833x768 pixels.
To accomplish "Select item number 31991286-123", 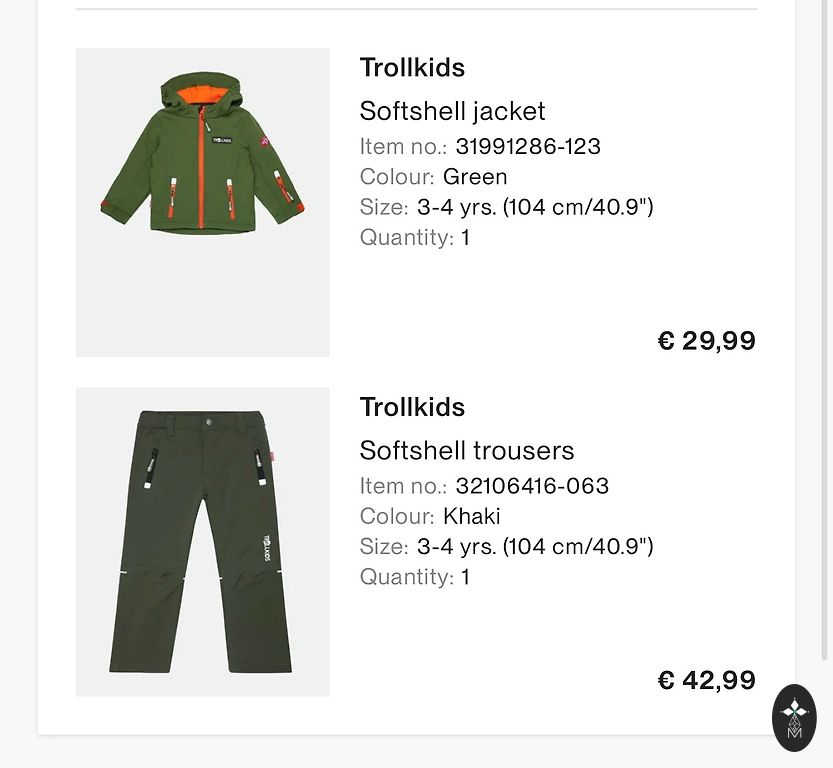I will (x=528, y=146).
